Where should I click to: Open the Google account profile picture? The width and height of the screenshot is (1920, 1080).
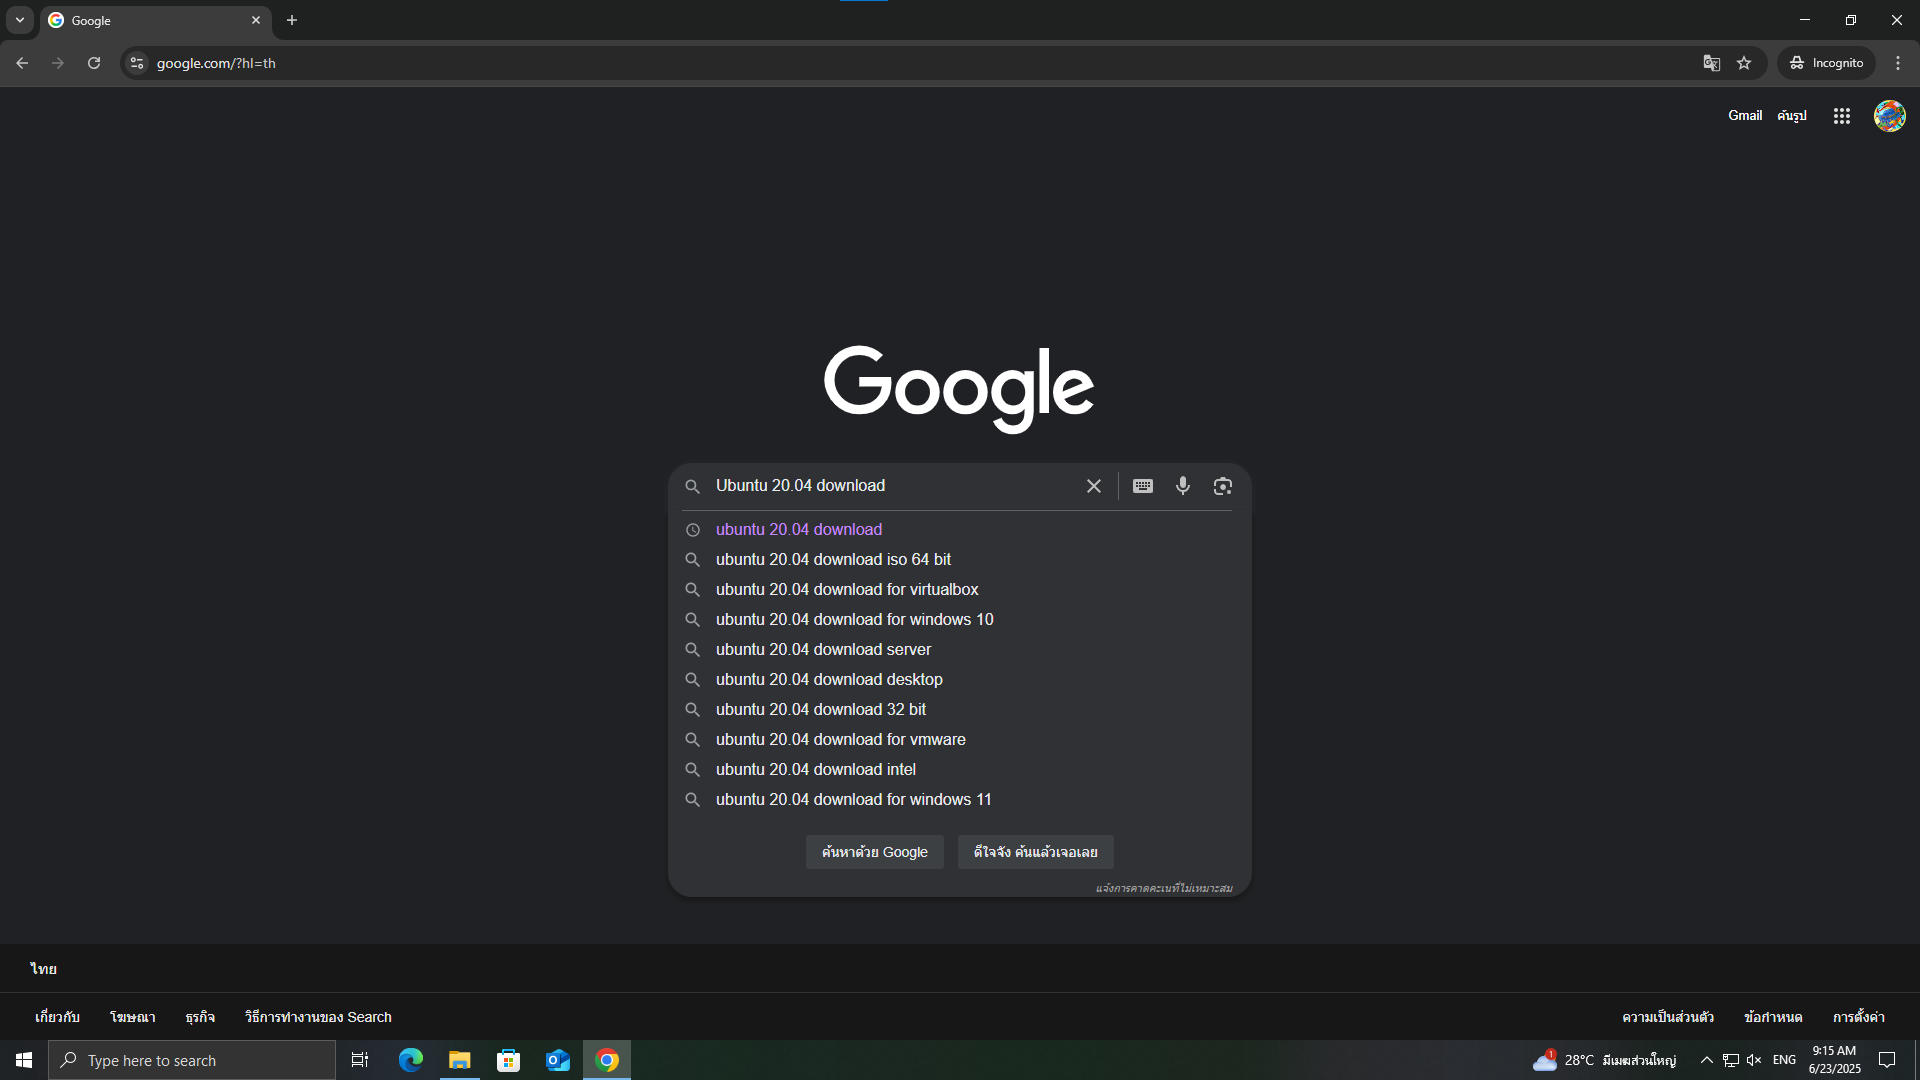(1889, 116)
